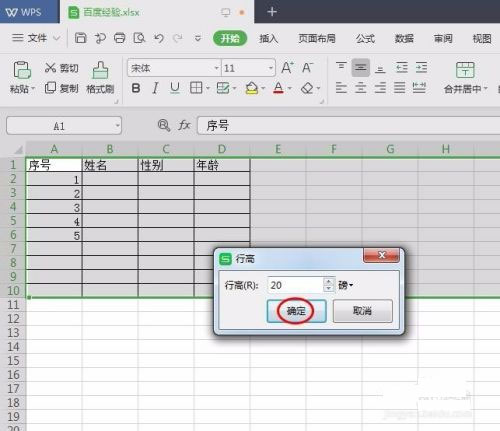This screenshot has width=500, height=431.
Task: Click the insert function fx icon
Action: click(x=184, y=125)
